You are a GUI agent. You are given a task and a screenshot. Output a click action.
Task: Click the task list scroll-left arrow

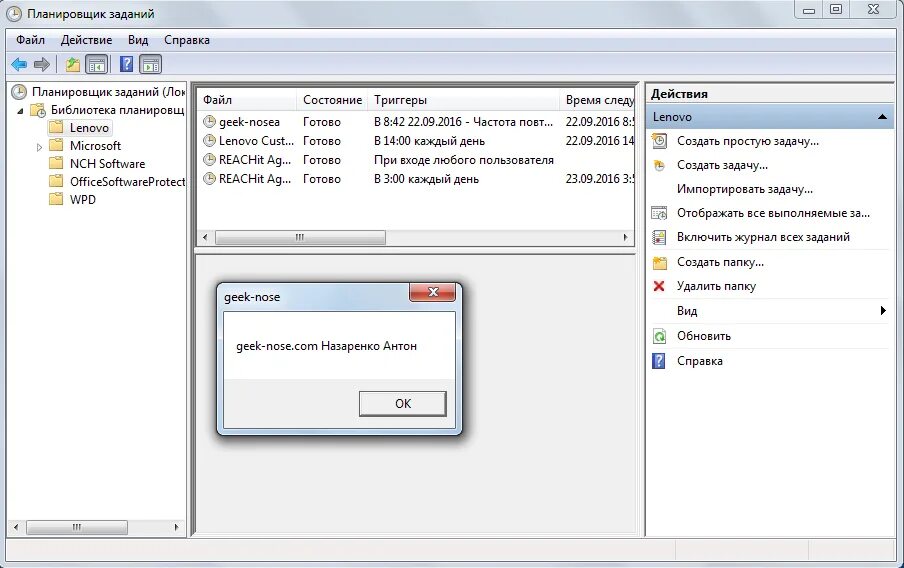pyautogui.click(x=205, y=237)
